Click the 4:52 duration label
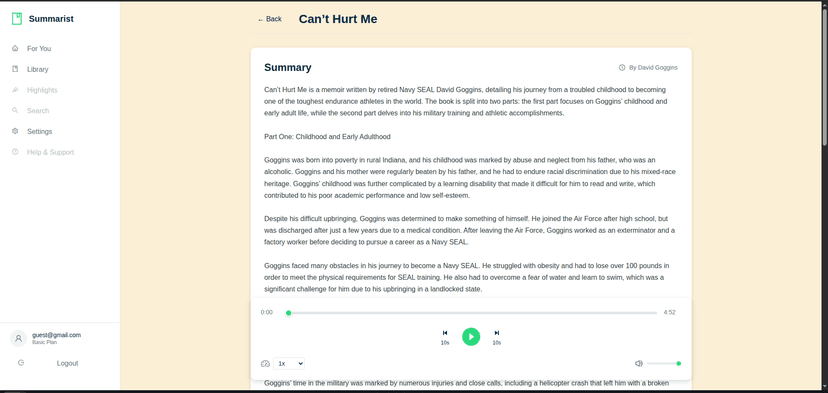The width and height of the screenshot is (828, 393). [x=670, y=312]
